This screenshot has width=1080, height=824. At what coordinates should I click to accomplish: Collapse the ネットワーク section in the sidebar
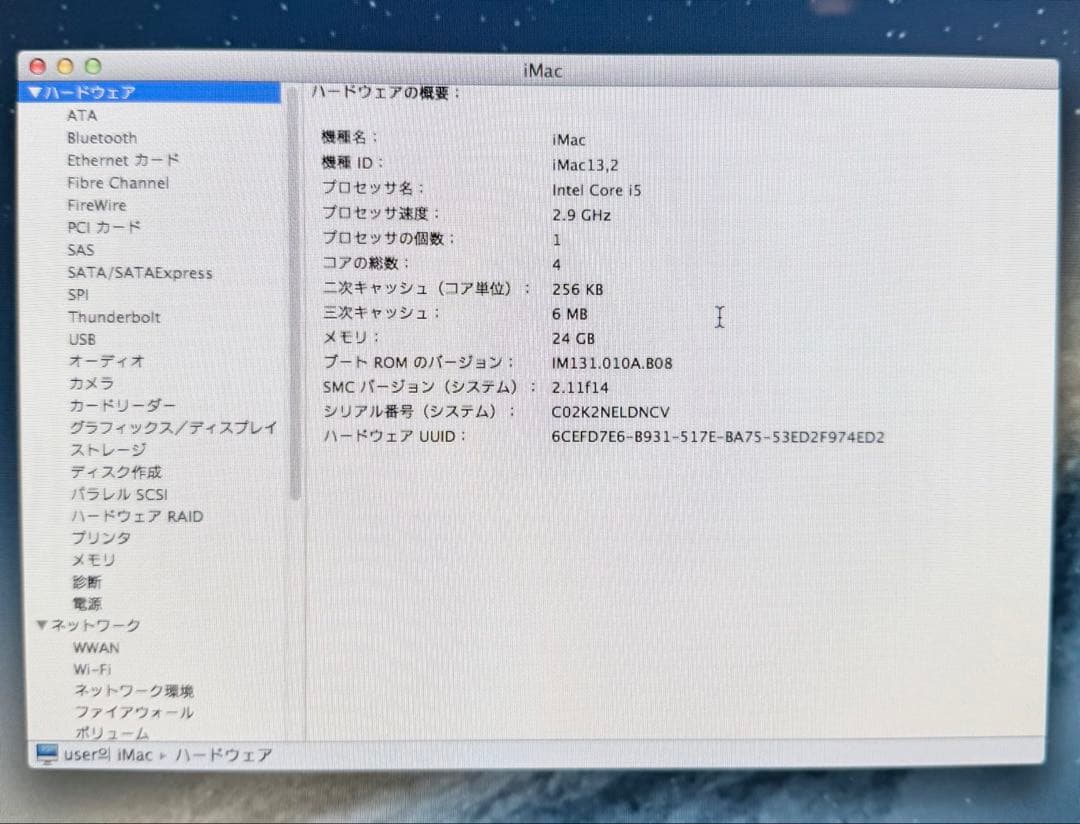coord(40,625)
